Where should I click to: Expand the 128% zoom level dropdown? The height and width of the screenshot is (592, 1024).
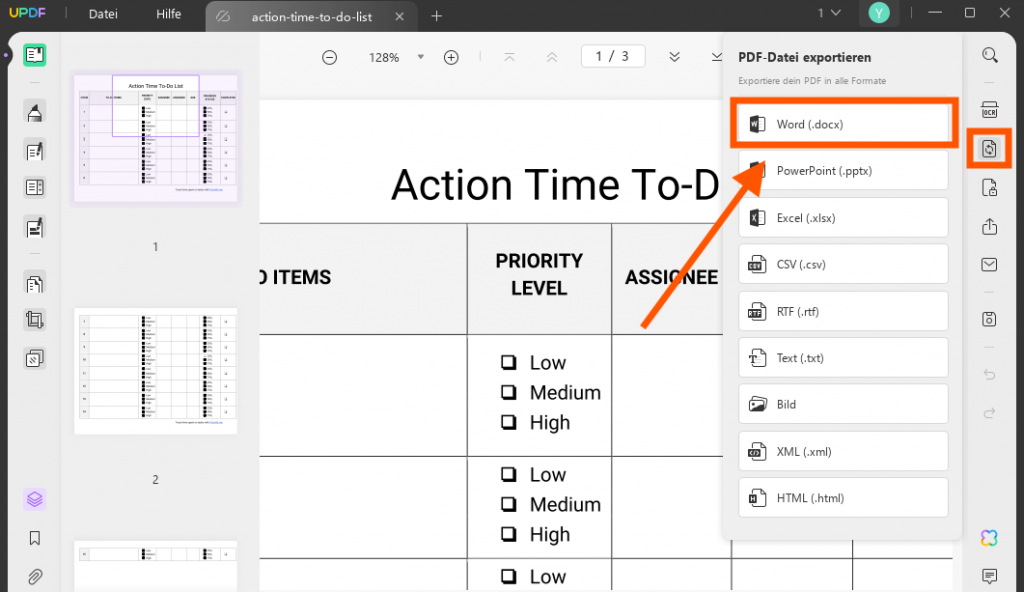[421, 58]
